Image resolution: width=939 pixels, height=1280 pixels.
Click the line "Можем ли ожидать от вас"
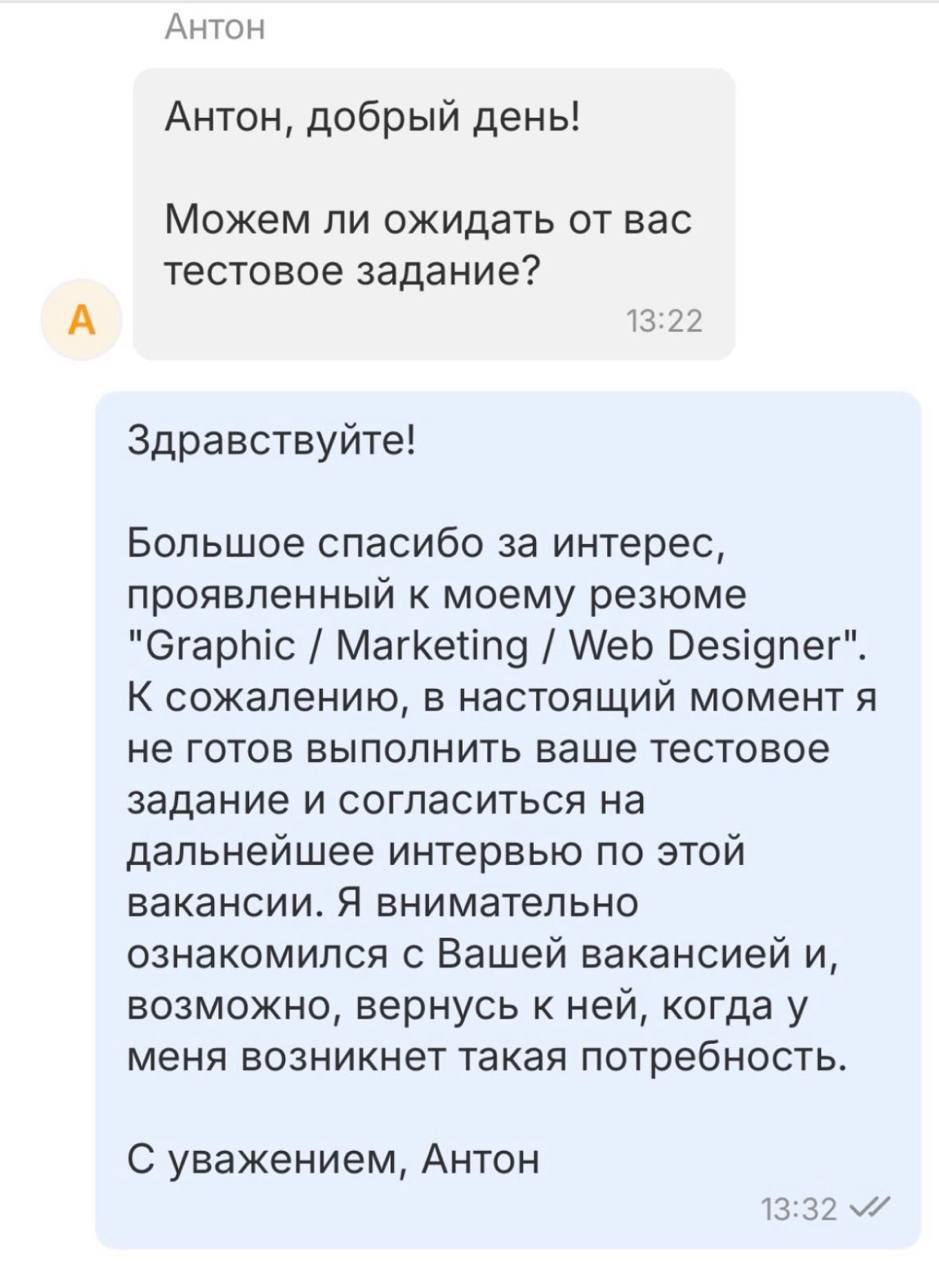click(428, 218)
